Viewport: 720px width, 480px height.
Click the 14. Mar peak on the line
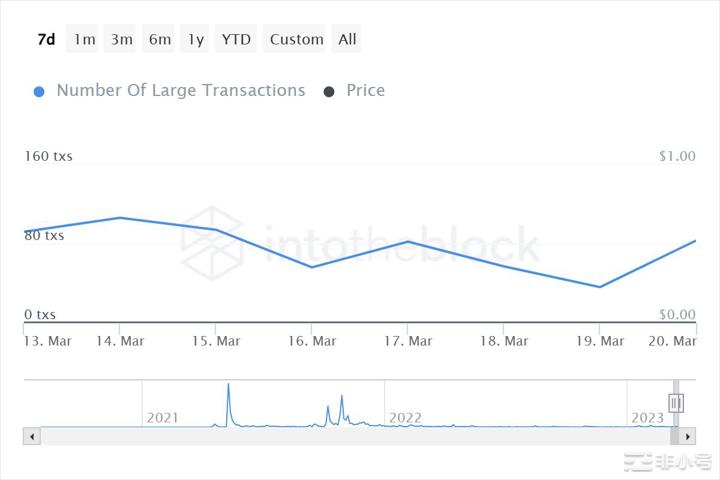(120, 217)
